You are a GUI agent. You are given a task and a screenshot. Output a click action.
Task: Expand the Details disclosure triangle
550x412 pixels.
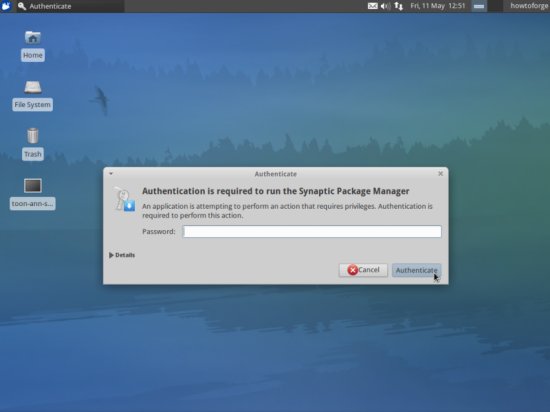click(111, 255)
